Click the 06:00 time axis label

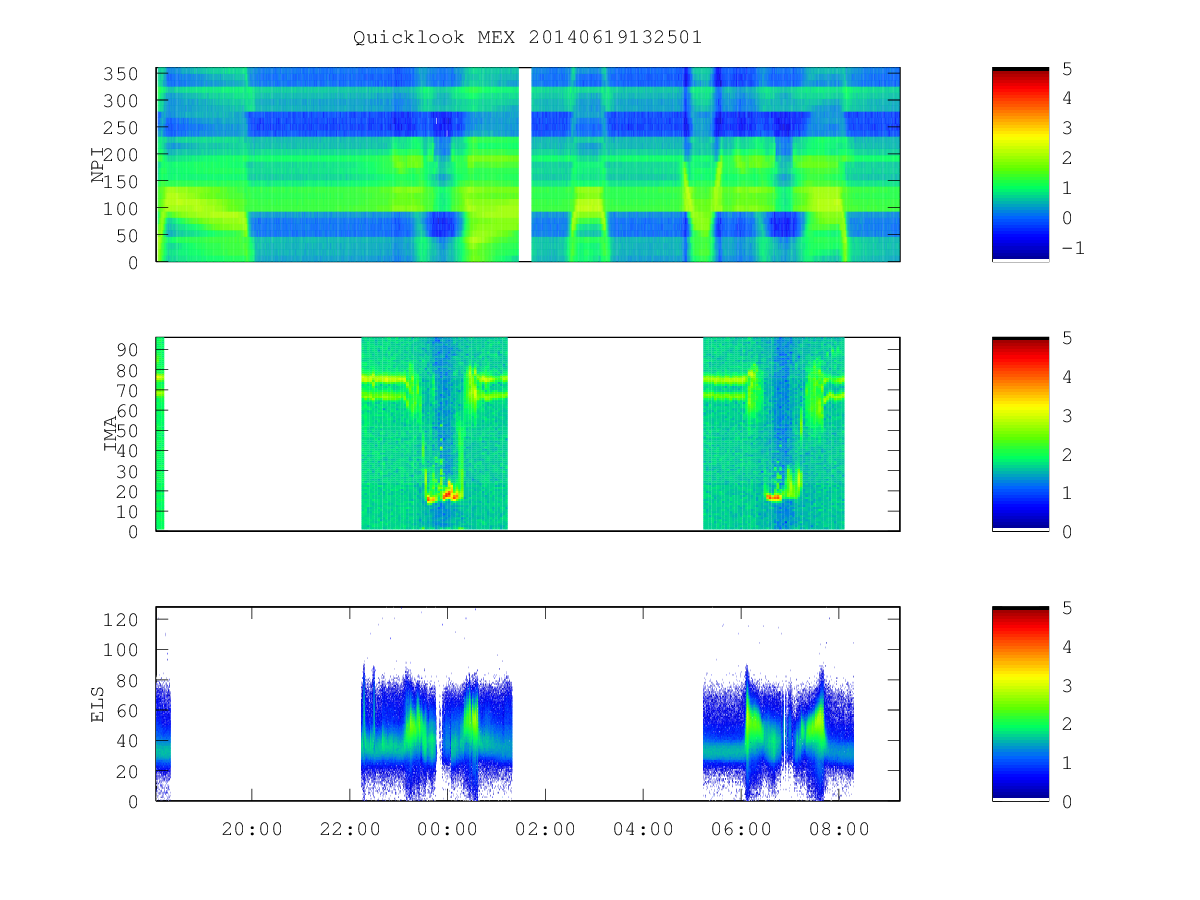[740, 828]
